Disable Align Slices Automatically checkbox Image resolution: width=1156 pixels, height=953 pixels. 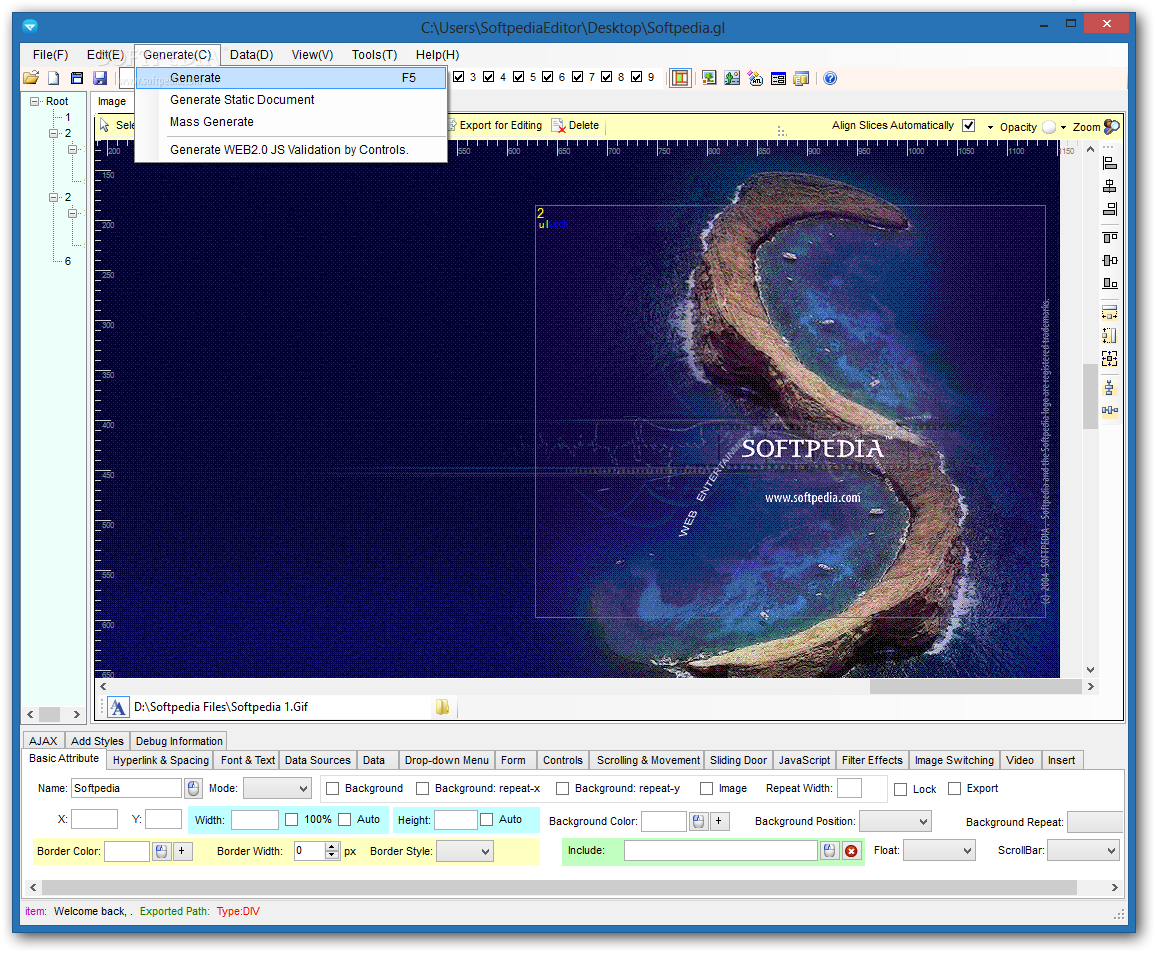[969, 125]
